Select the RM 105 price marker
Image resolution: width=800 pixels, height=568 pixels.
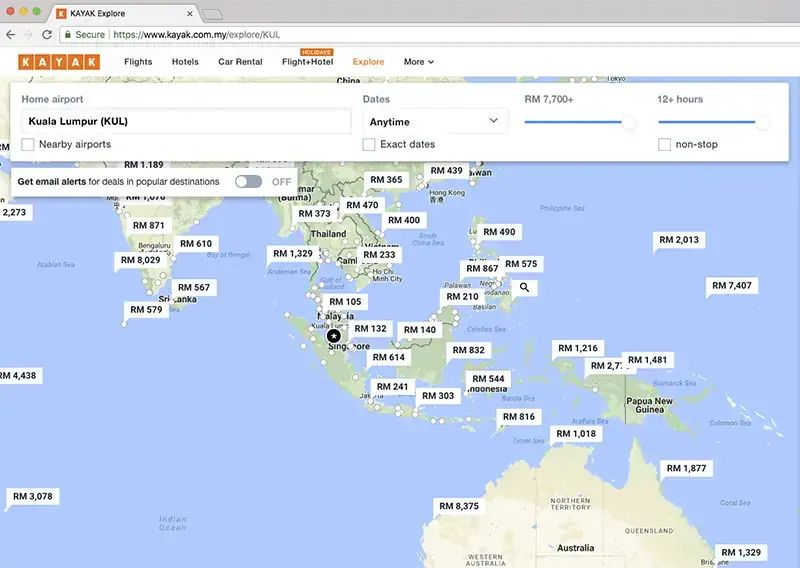345,302
